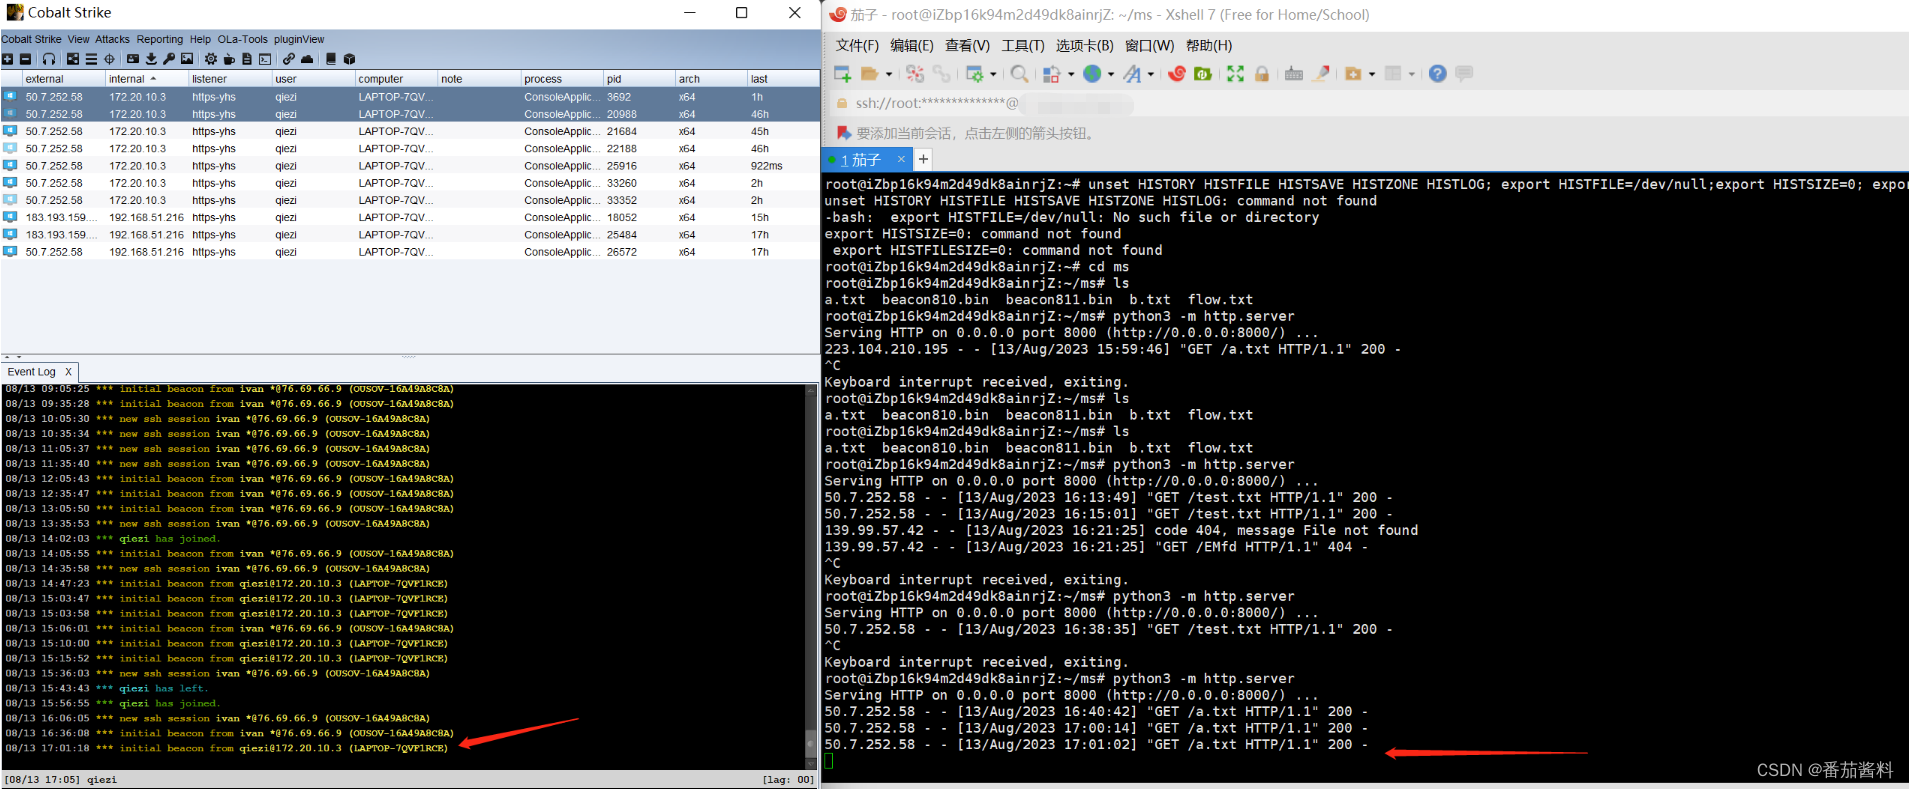Add a new Xshell tab with plus button
The image size is (1910, 789).
(x=924, y=159)
